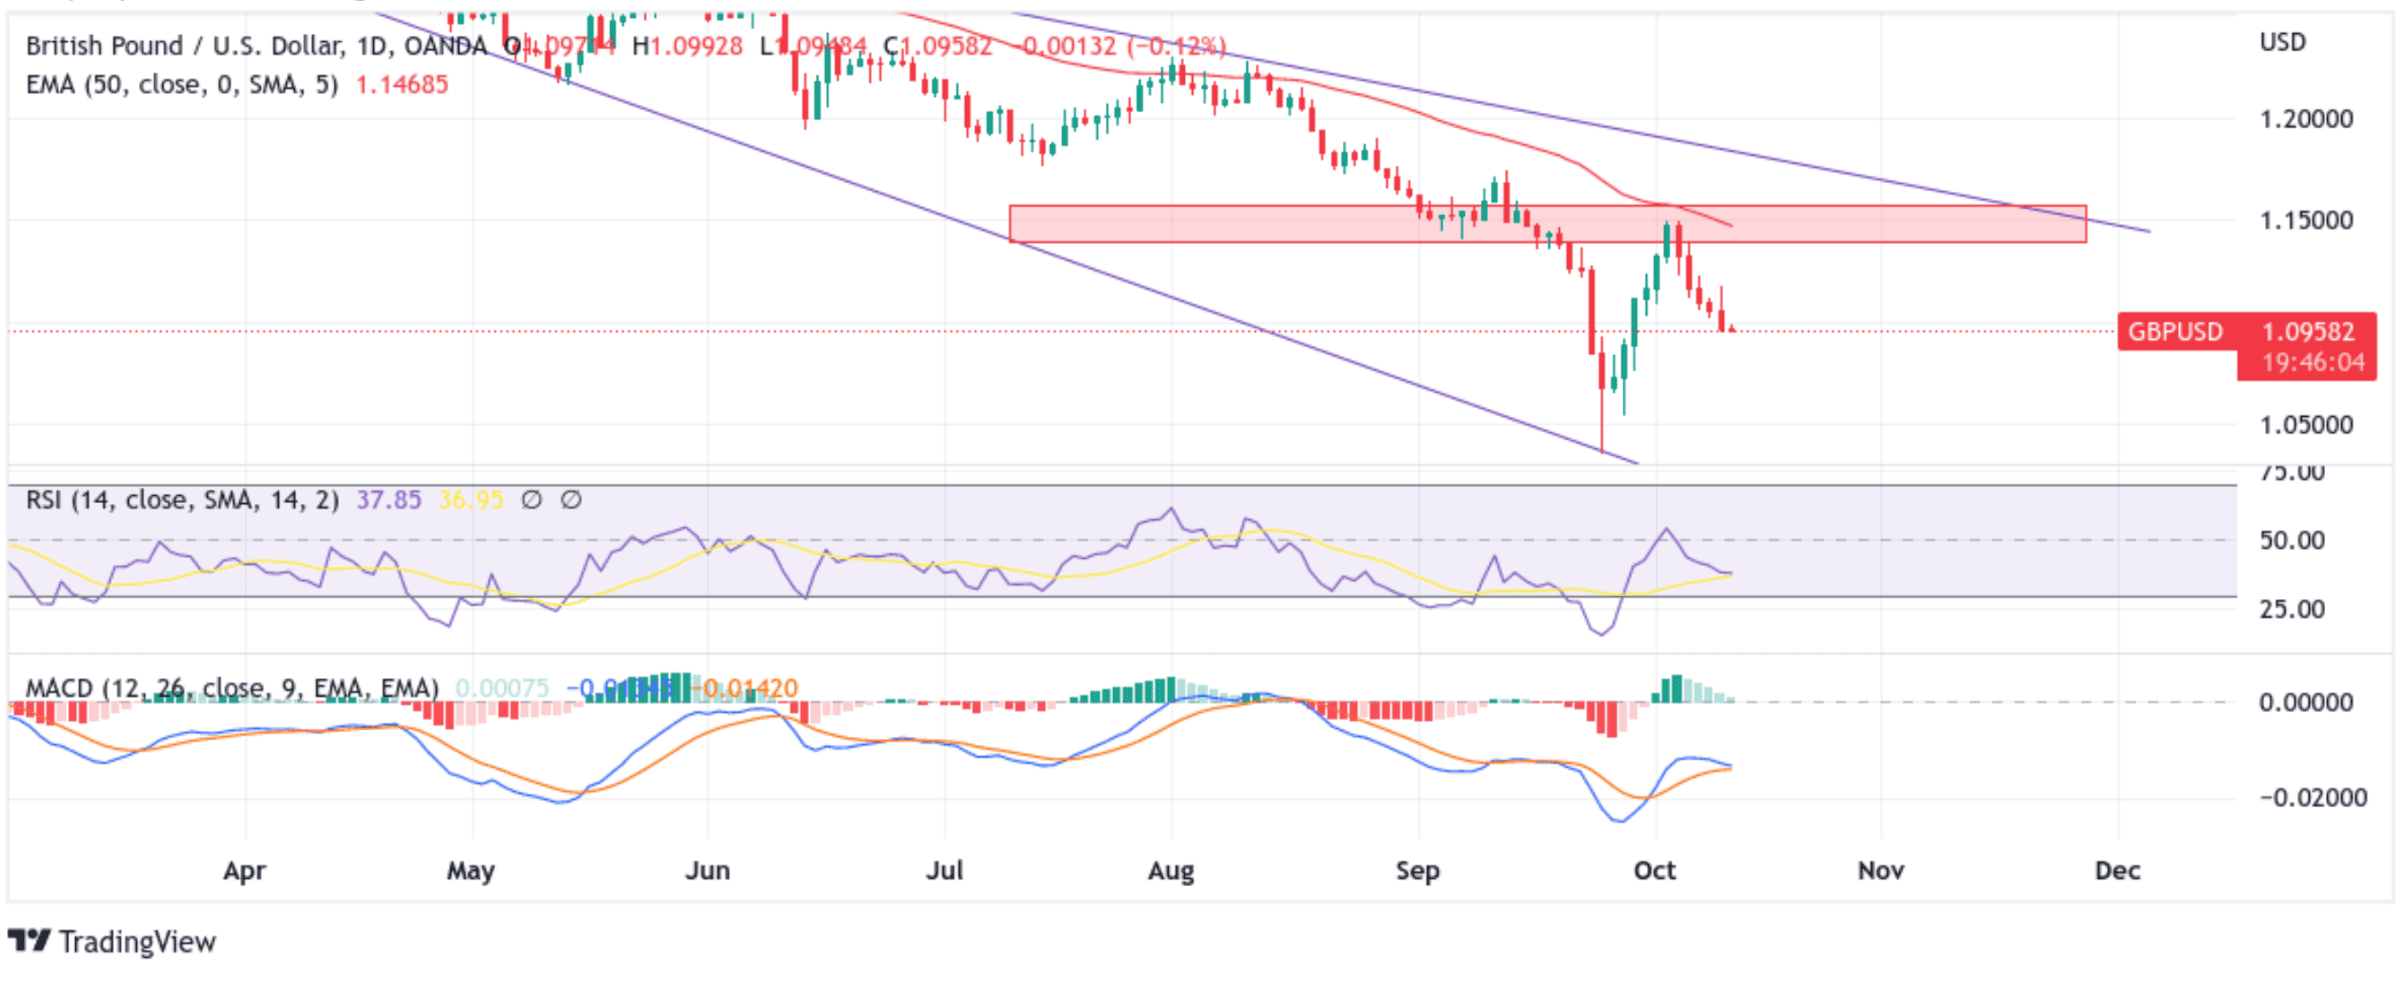Click the ∅ symbol directly after 36.95
The height and width of the screenshot is (1006, 2402).
point(532,500)
